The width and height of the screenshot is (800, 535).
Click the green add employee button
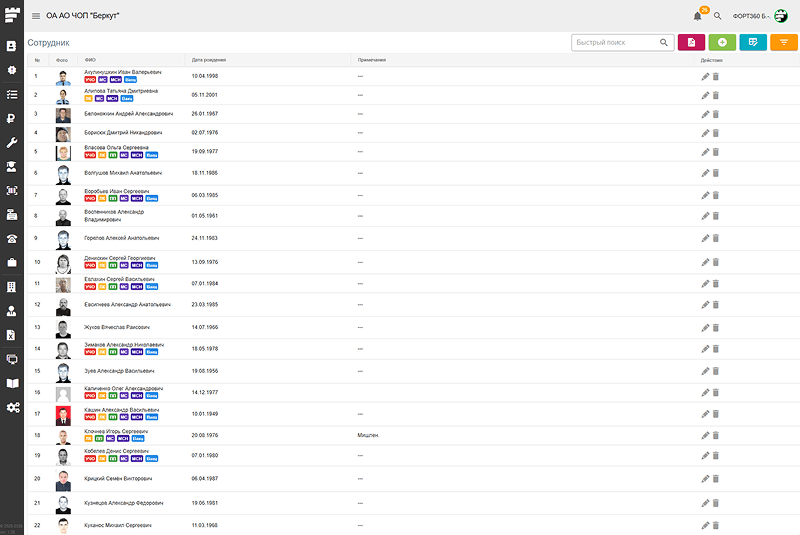pos(722,42)
